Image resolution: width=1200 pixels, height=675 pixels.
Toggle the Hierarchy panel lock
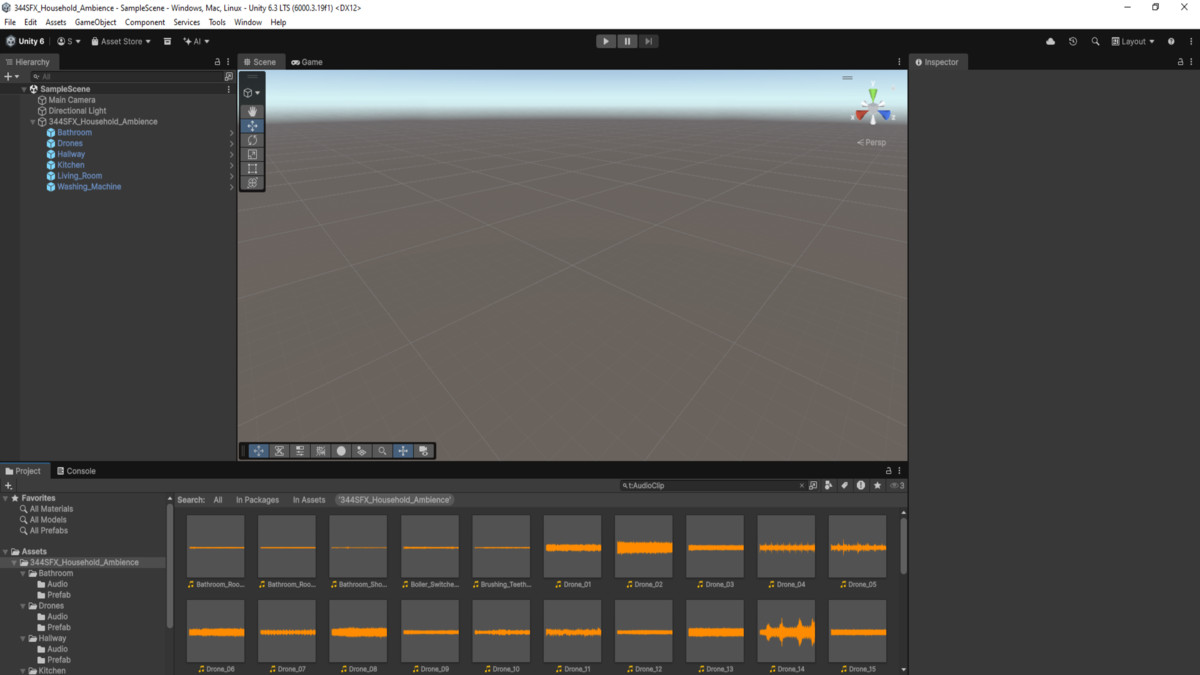point(218,62)
